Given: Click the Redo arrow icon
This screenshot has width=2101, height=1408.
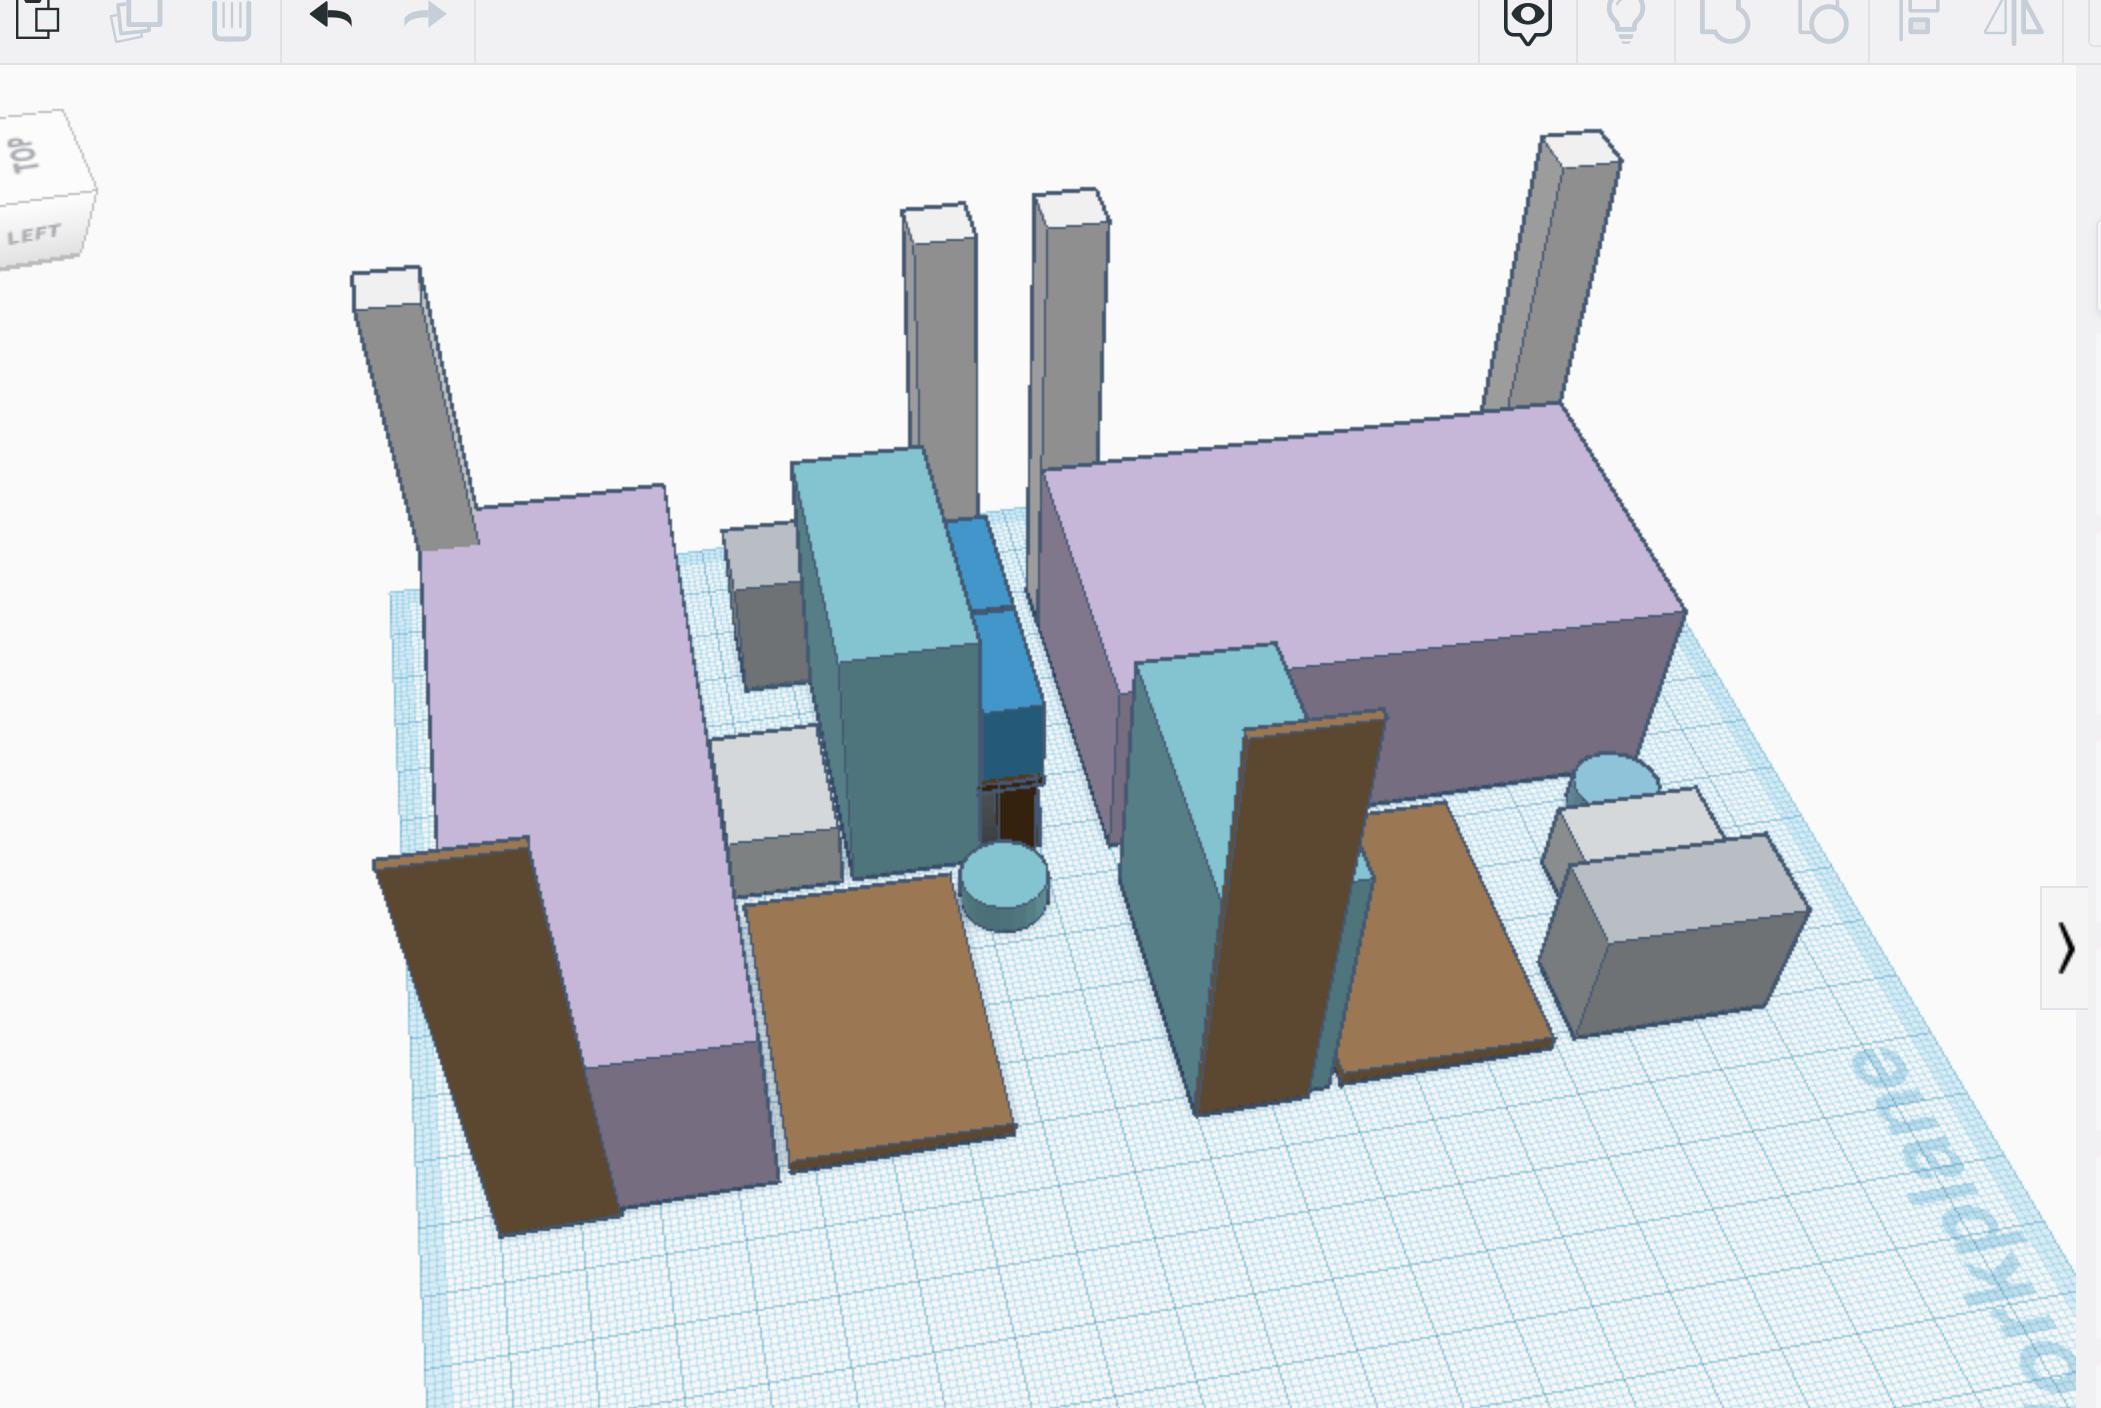Looking at the screenshot, I should pos(424,16).
